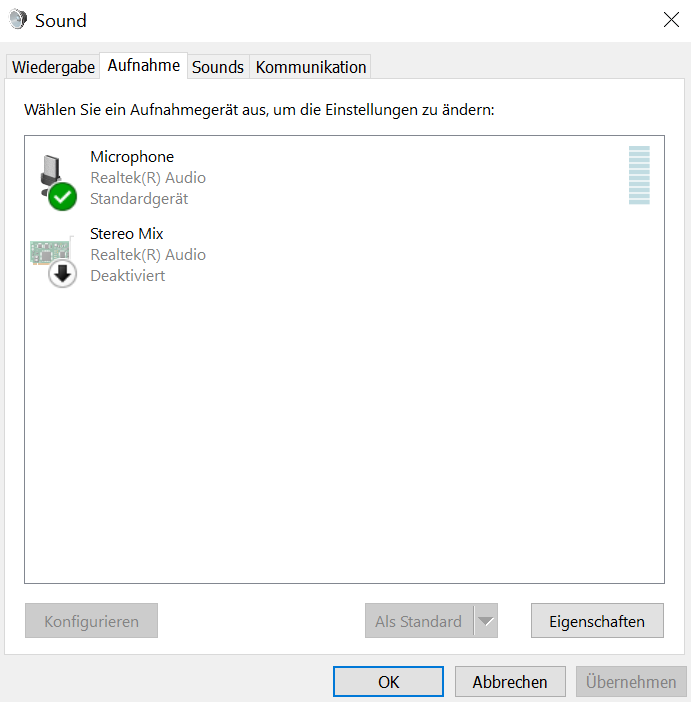Click the Übernehmen button
Screen dimensions: 691x702
click(631, 681)
